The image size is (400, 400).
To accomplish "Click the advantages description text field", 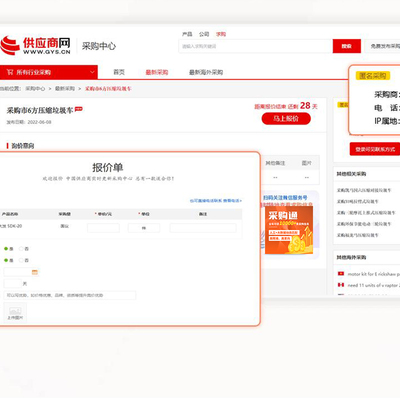I will 70,295.
